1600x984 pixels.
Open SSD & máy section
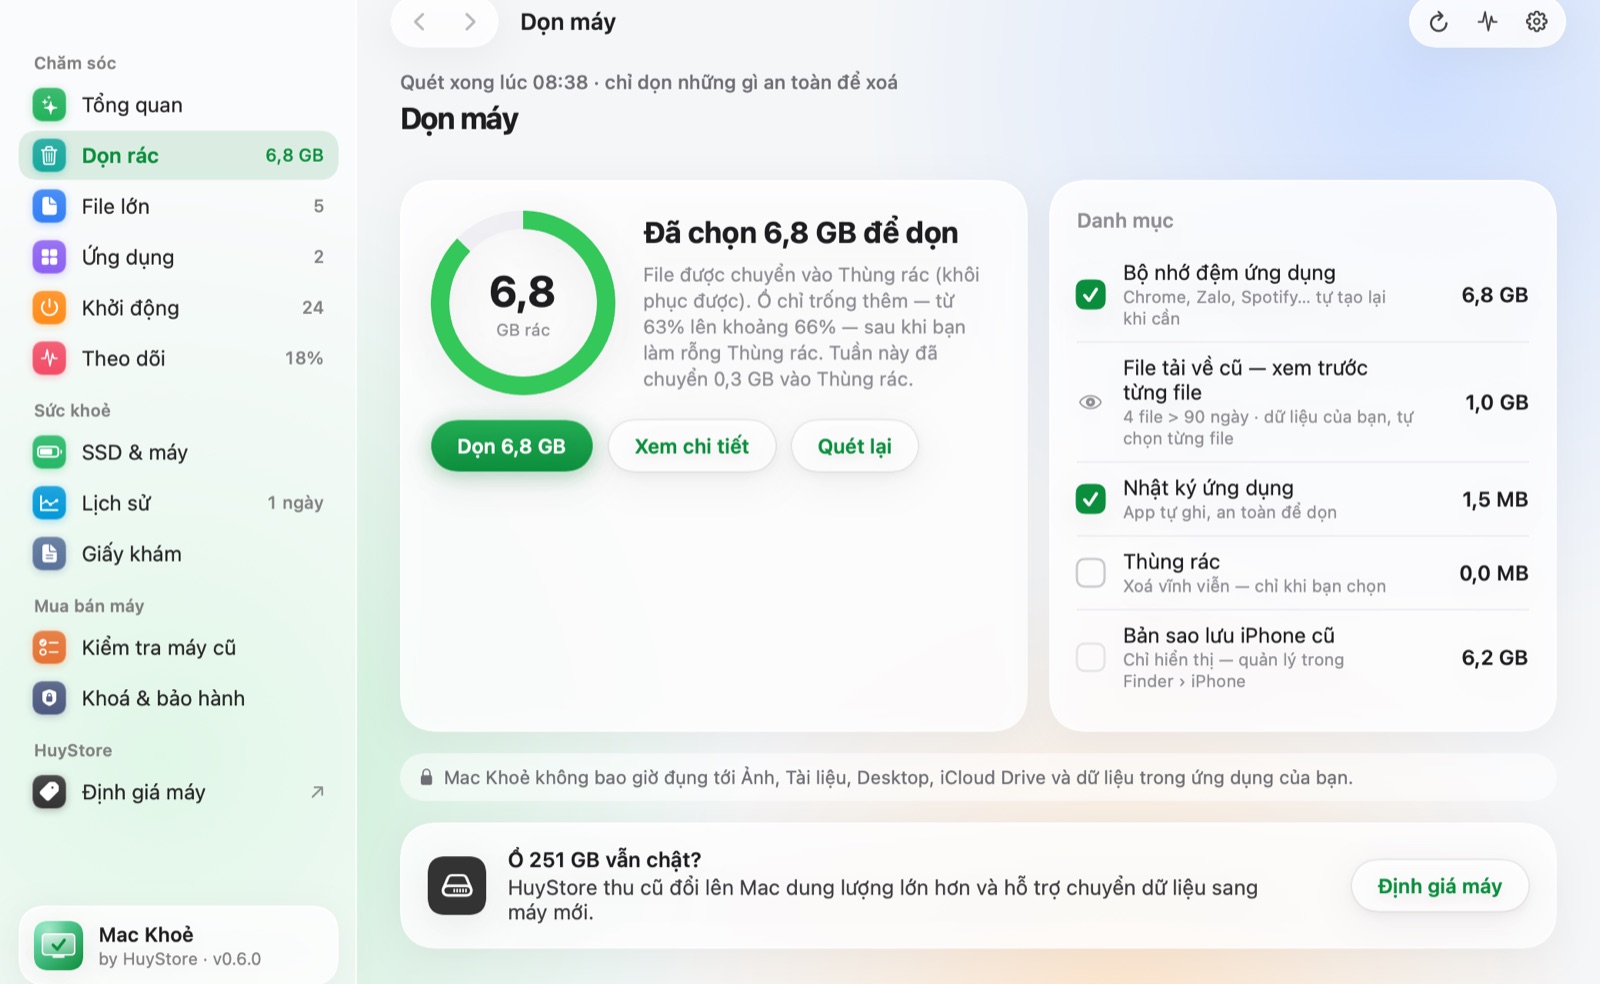(x=179, y=452)
